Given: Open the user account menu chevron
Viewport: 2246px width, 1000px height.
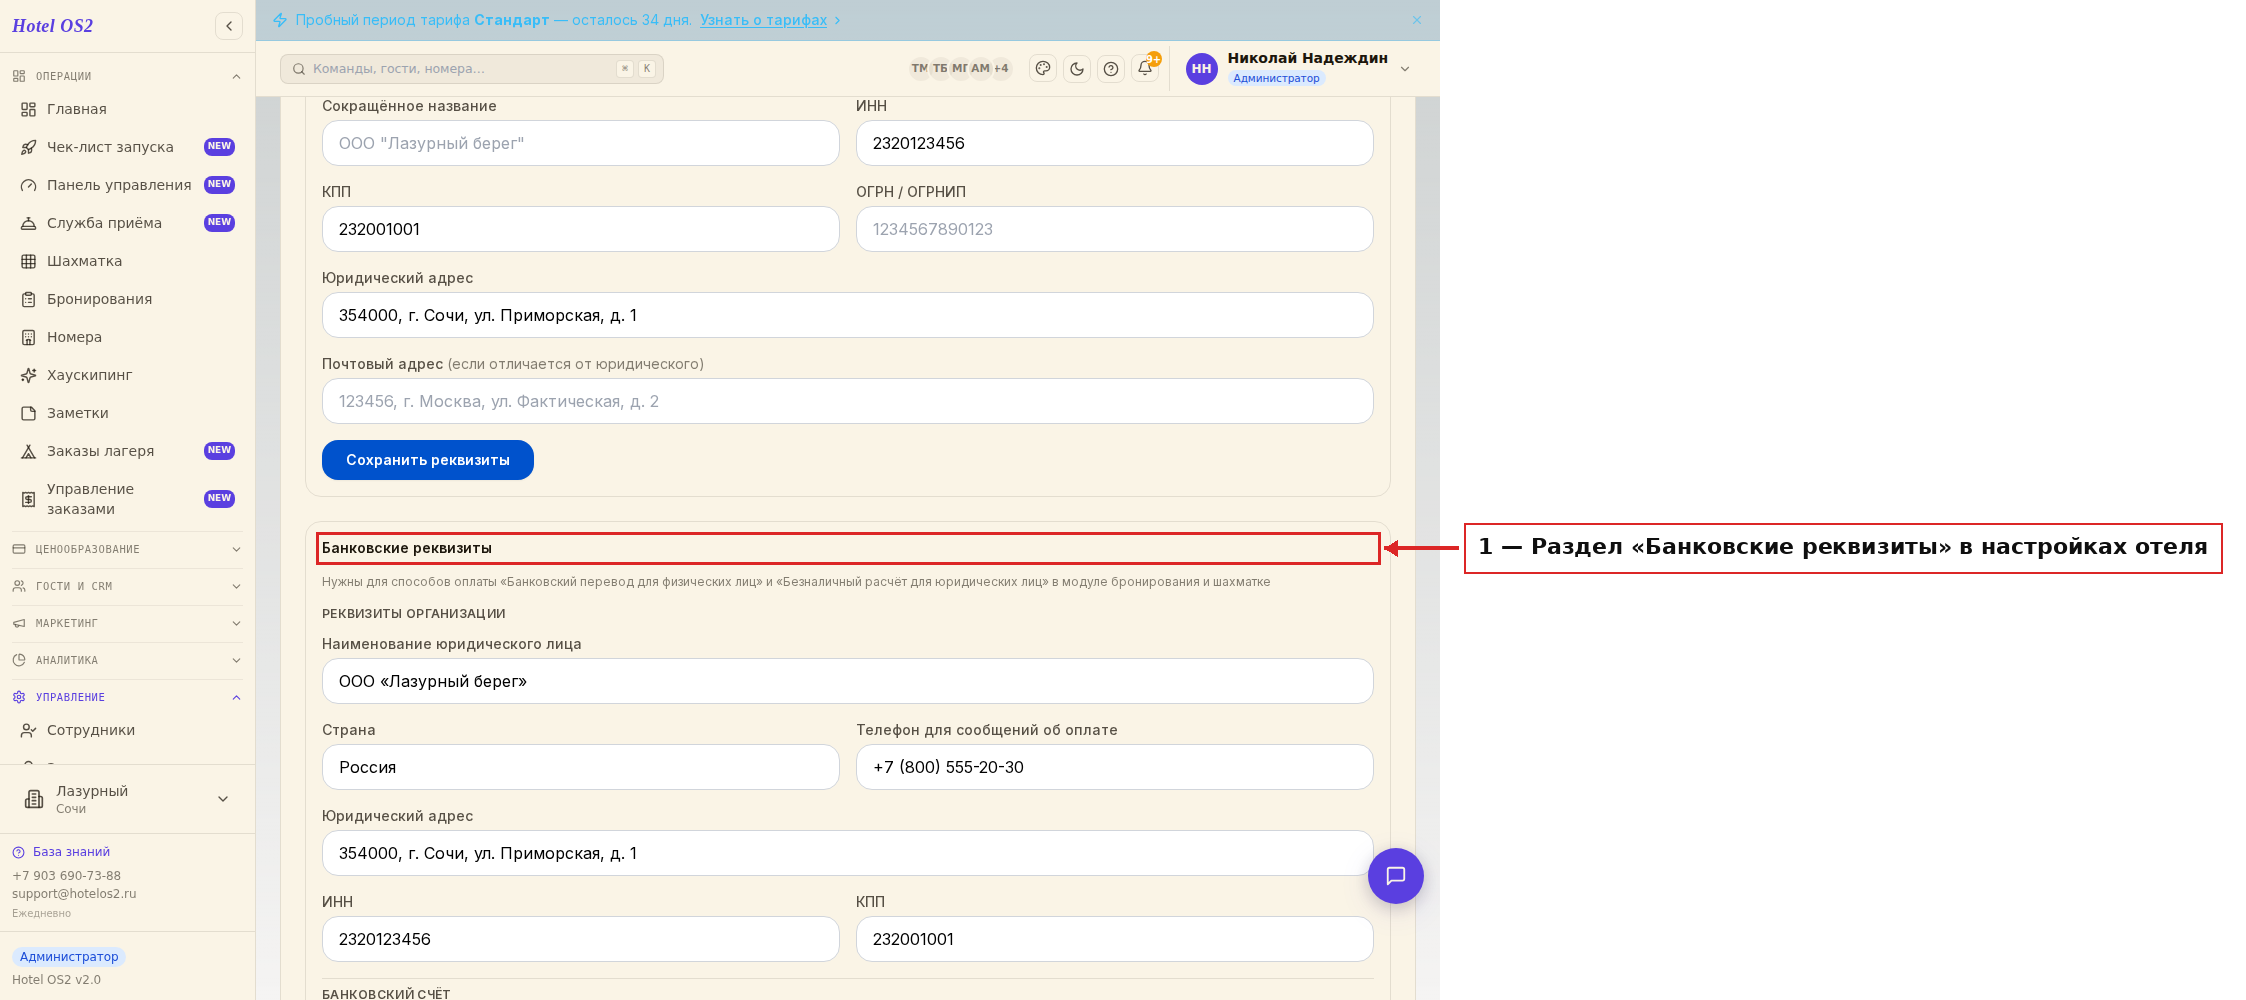Looking at the screenshot, I should click(x=1405, y=69).
